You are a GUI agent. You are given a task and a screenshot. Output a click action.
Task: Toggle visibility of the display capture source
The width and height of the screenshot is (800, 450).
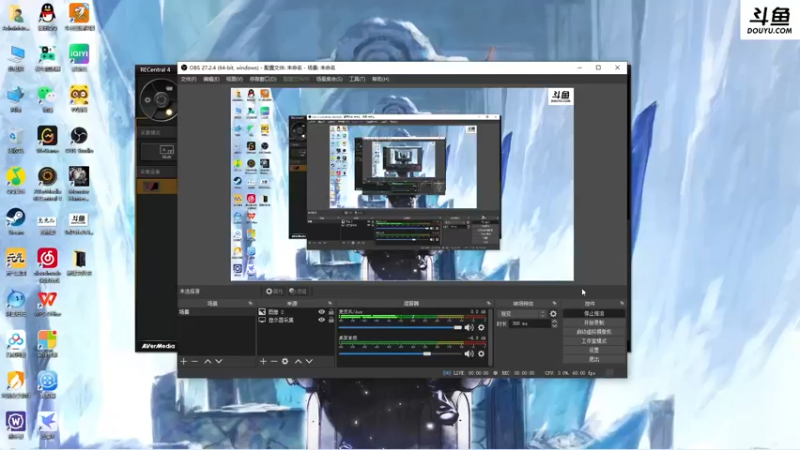[x=321, y=320]
